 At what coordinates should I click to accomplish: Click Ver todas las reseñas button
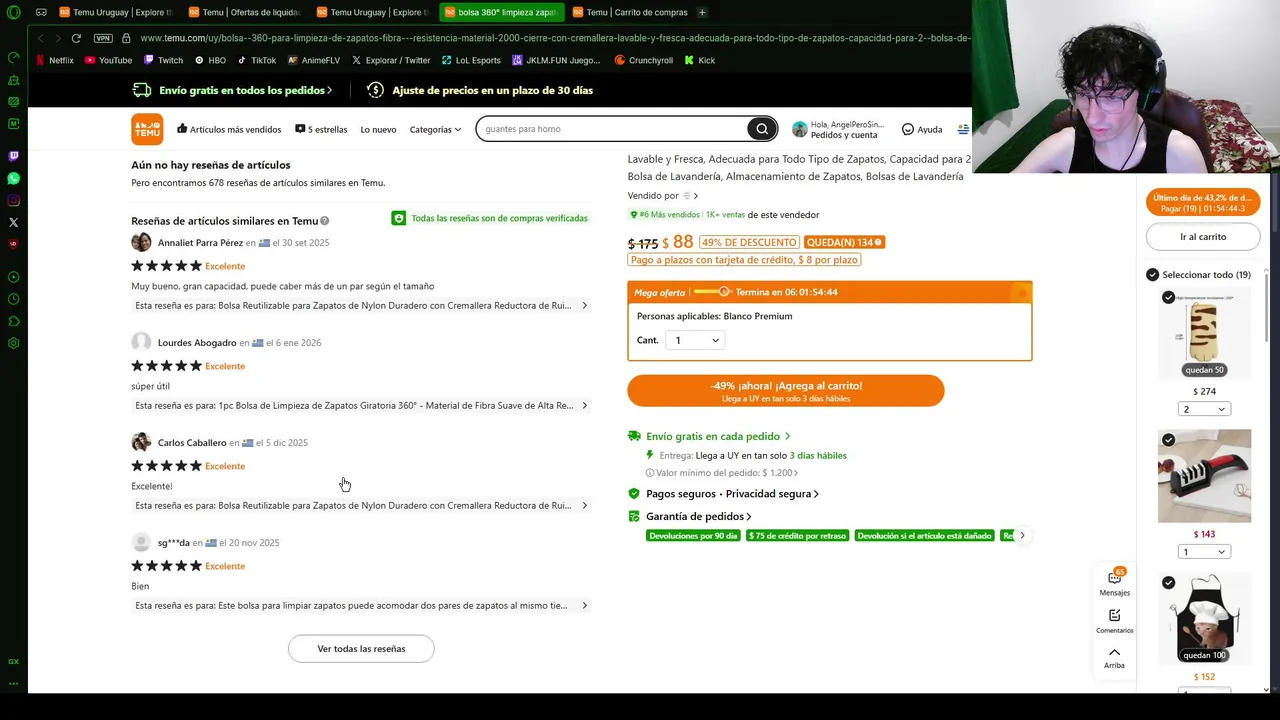pos(361,648)
